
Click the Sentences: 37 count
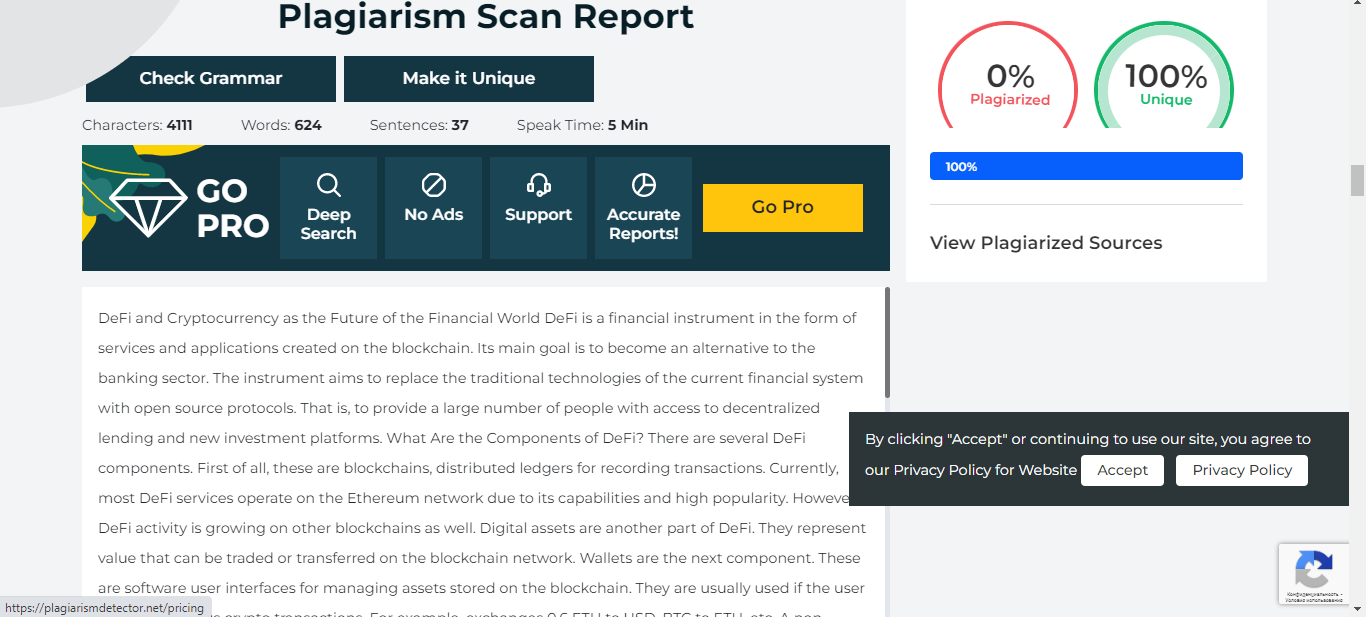tap(419, 125)
